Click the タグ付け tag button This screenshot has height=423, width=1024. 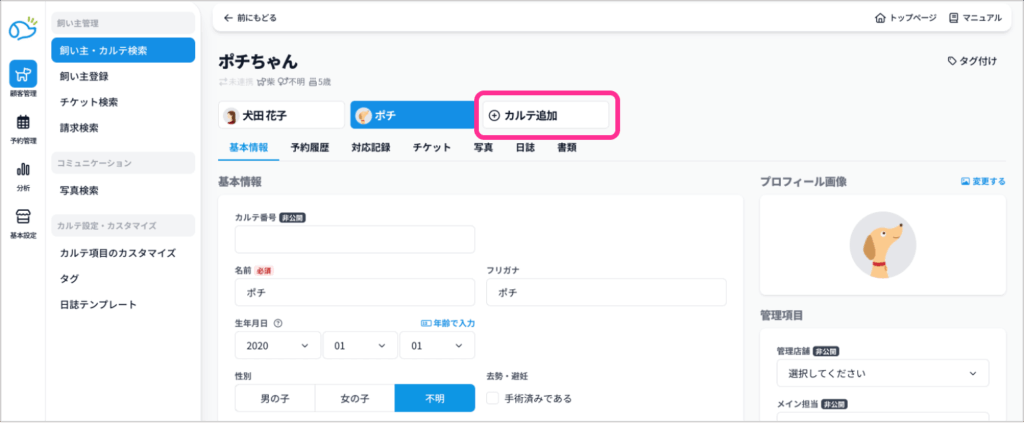[x=971, y=61]
